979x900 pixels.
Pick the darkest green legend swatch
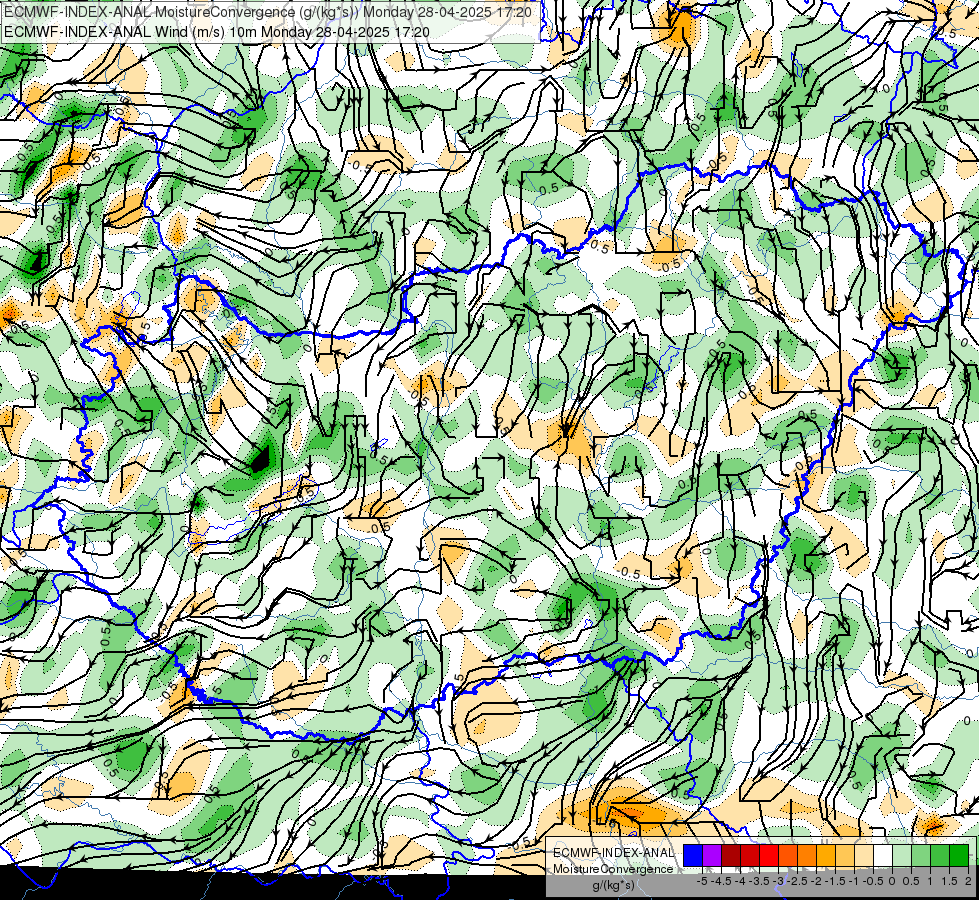pyautogui.click(x=959, y=855)
